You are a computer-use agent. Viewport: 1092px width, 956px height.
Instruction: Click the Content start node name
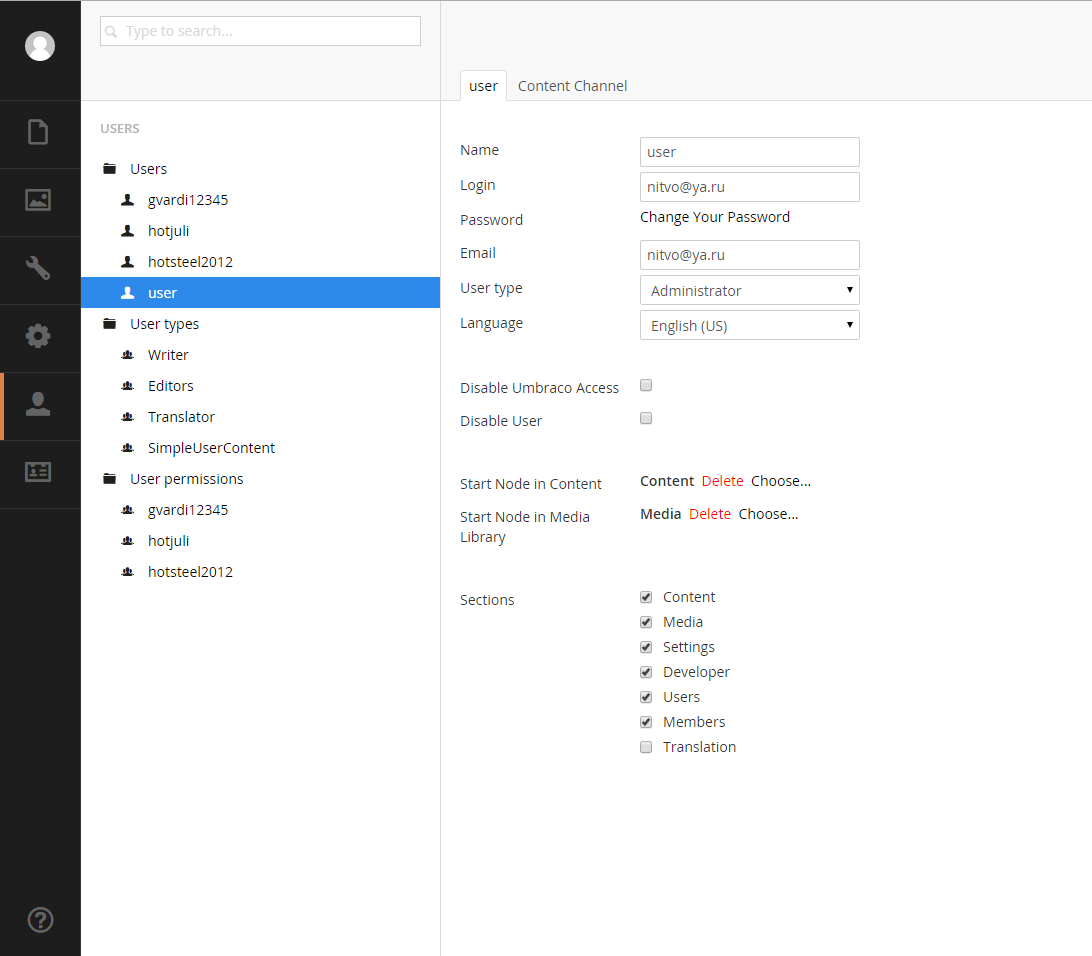667,481
